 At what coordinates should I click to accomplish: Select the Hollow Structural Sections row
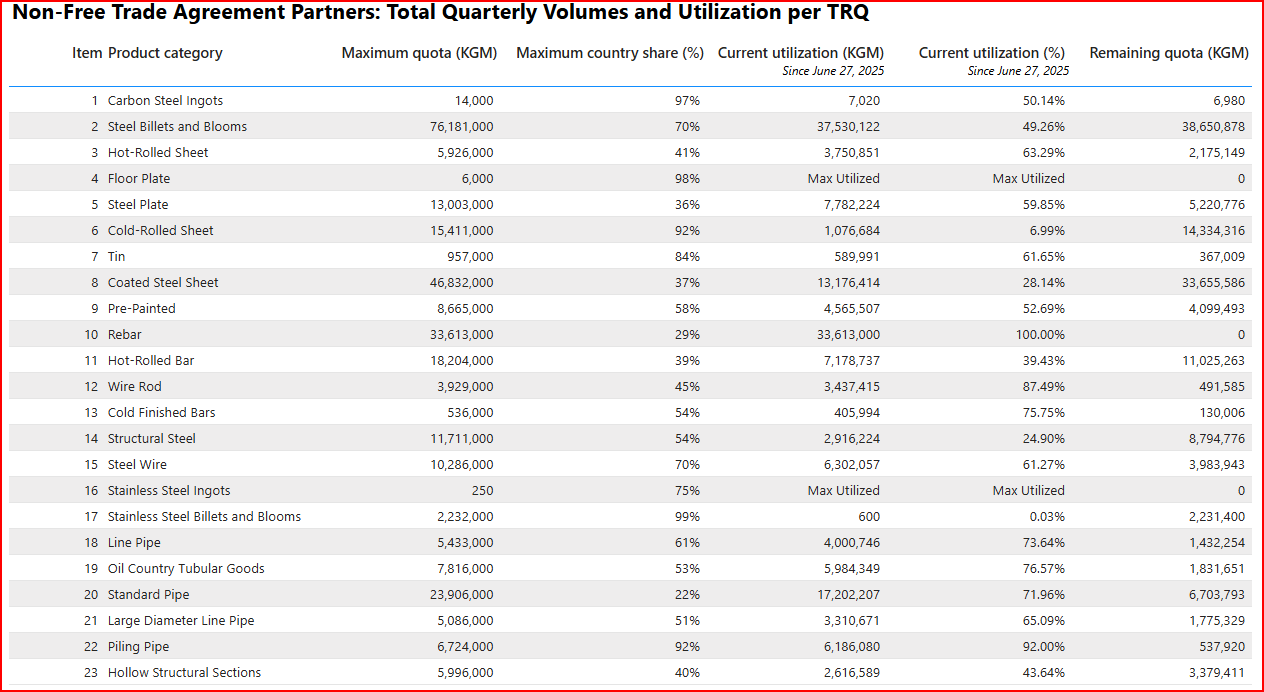(x=184, y=672)
